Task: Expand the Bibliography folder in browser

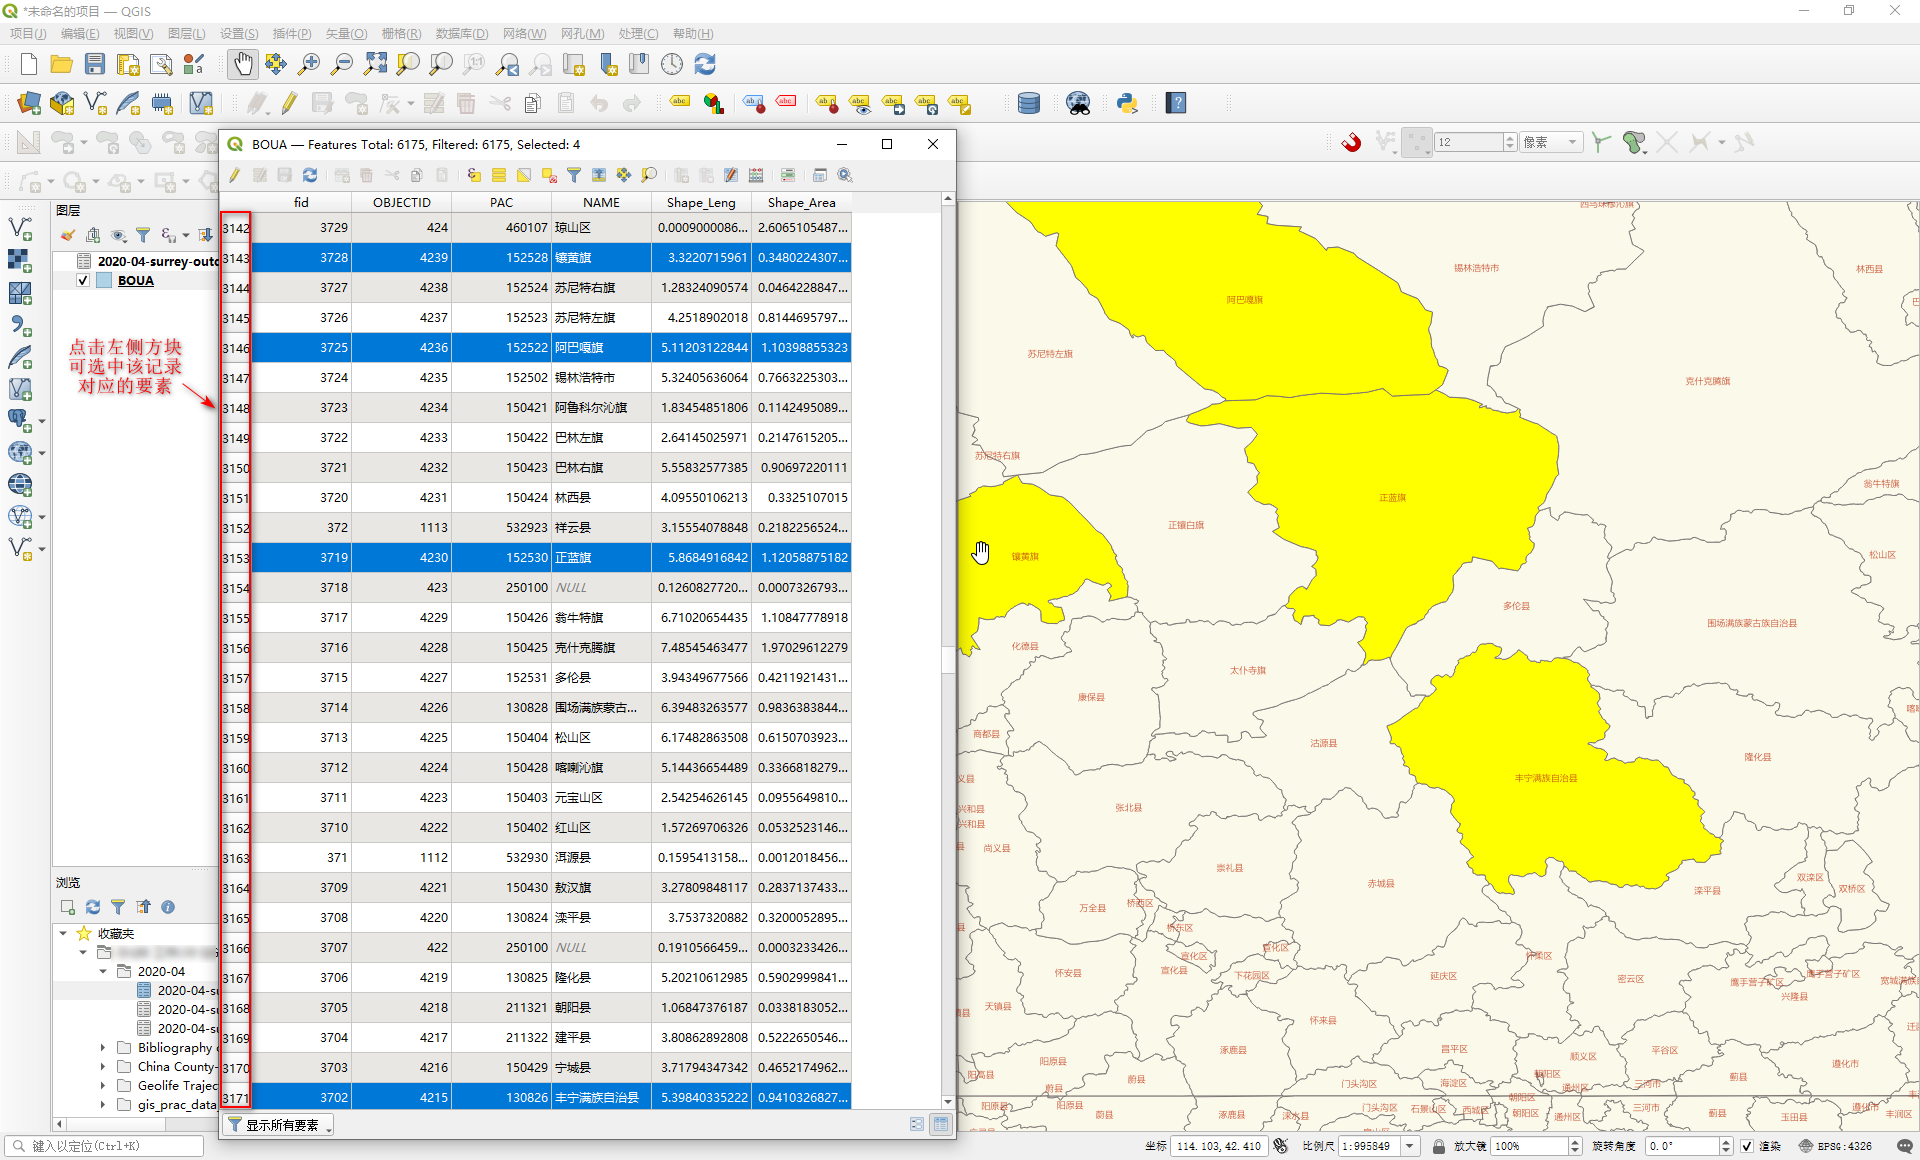Action: coord(103,1048)
